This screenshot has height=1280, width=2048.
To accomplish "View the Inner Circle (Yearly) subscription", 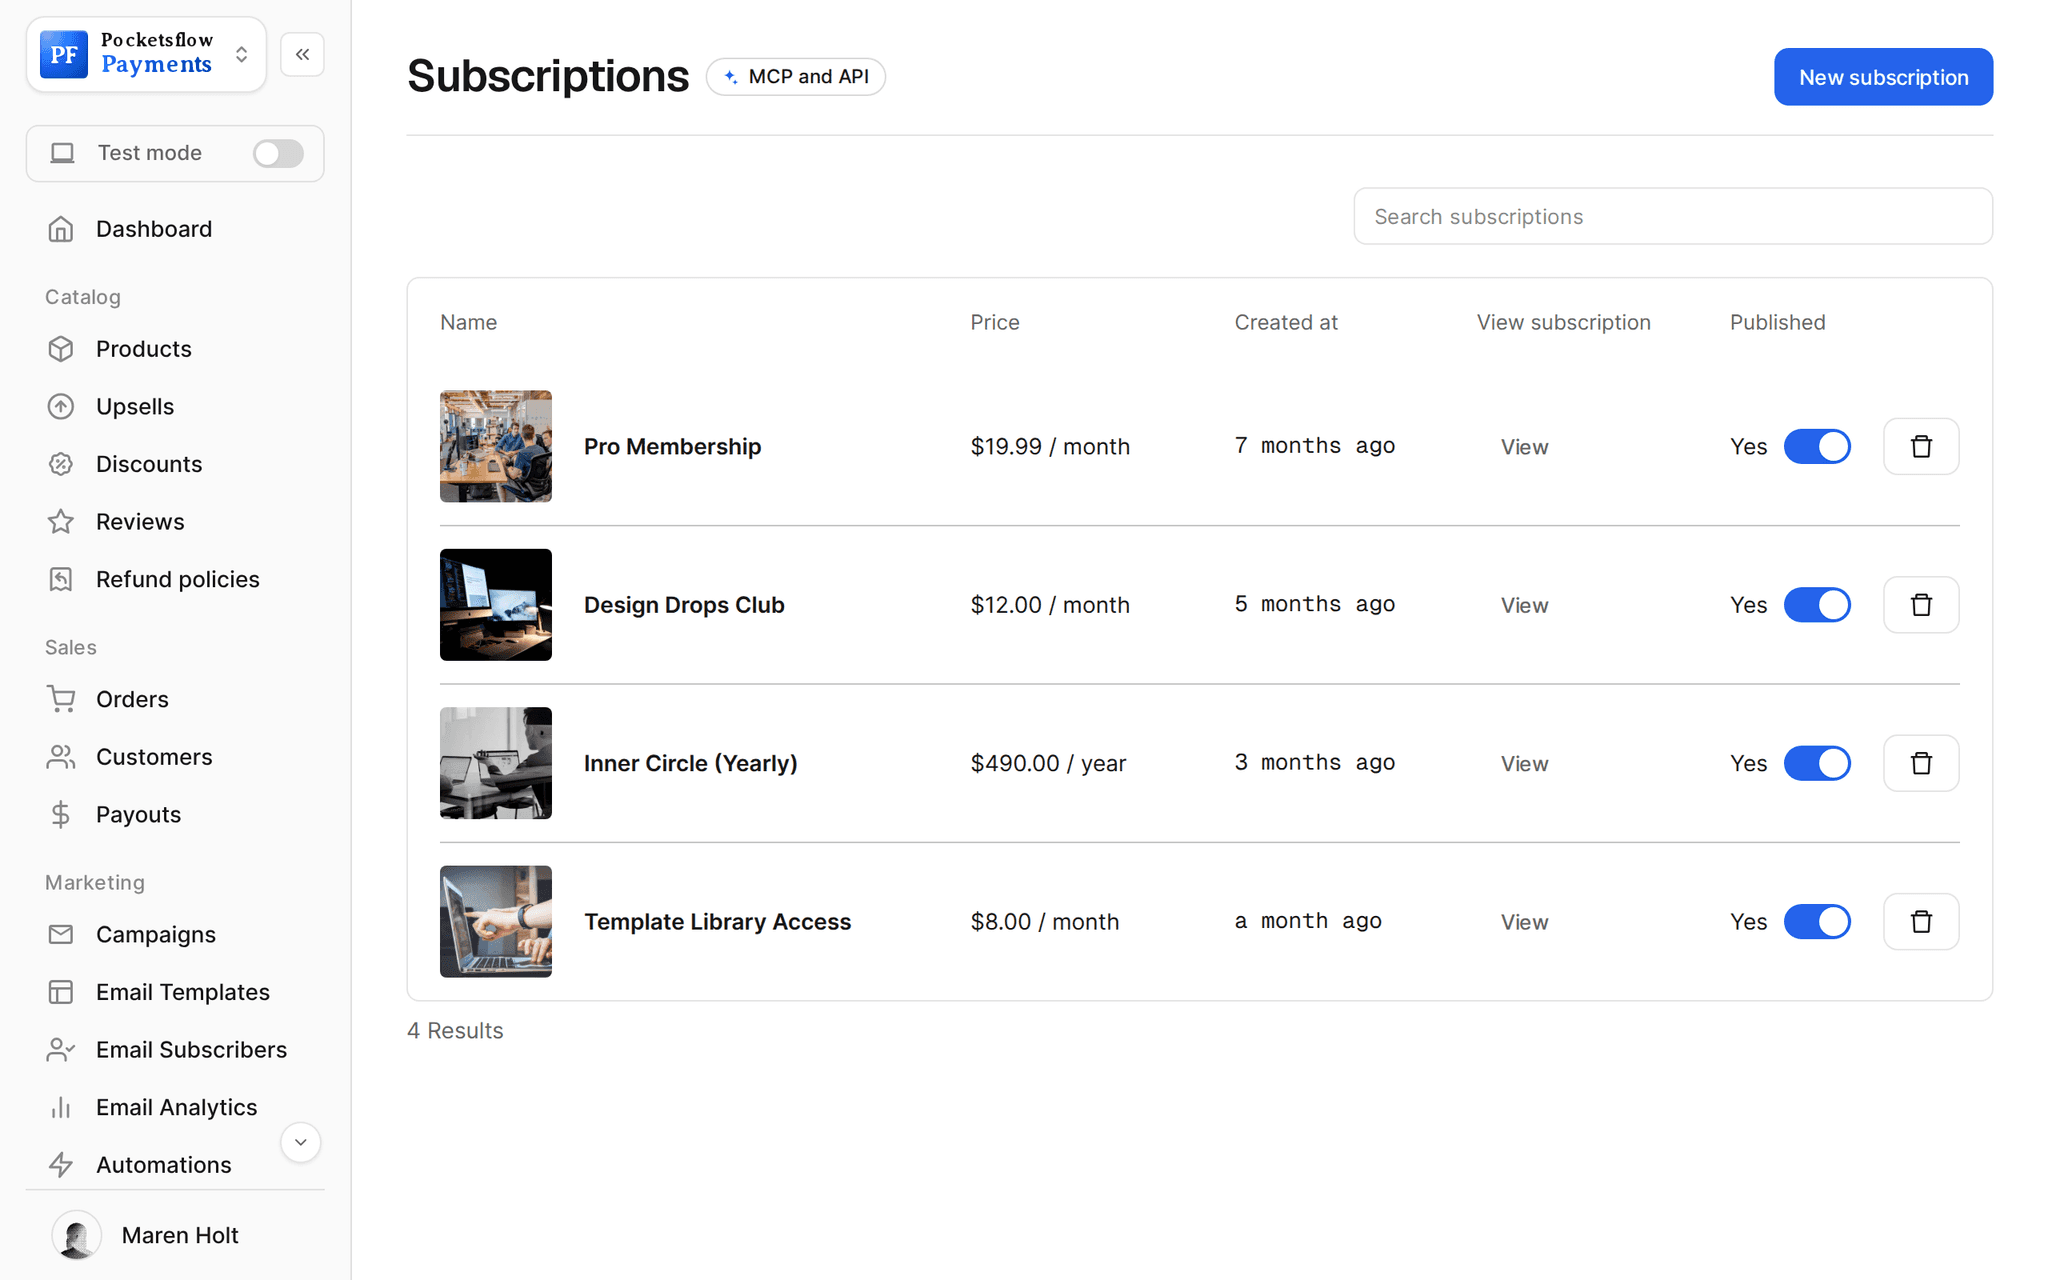I will (1524, 764).
